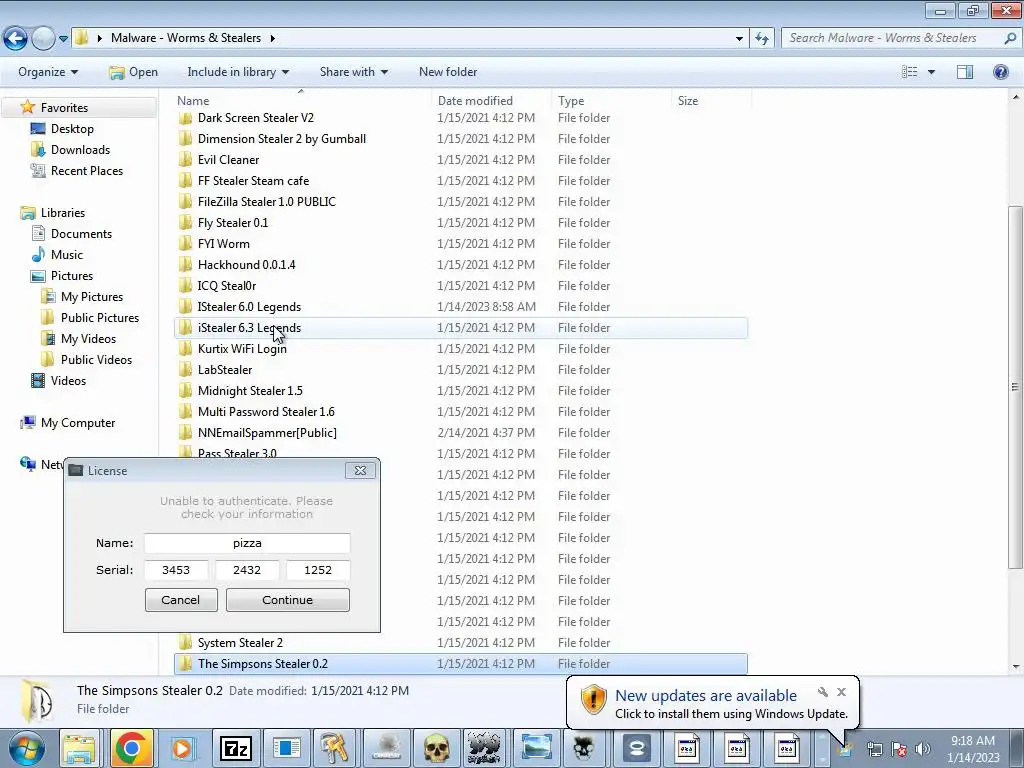
Task: Toggle the preview pane icon
Action: tap(965, 72)
